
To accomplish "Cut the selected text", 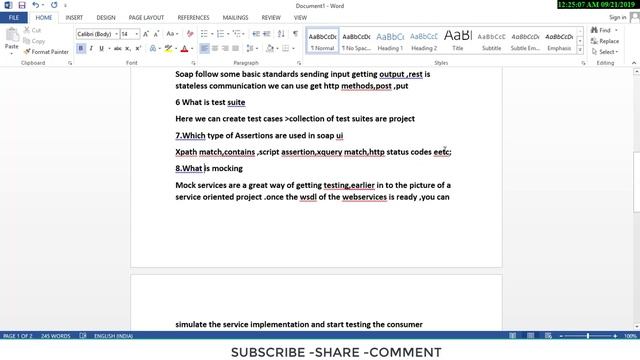I will coord(32,30).
